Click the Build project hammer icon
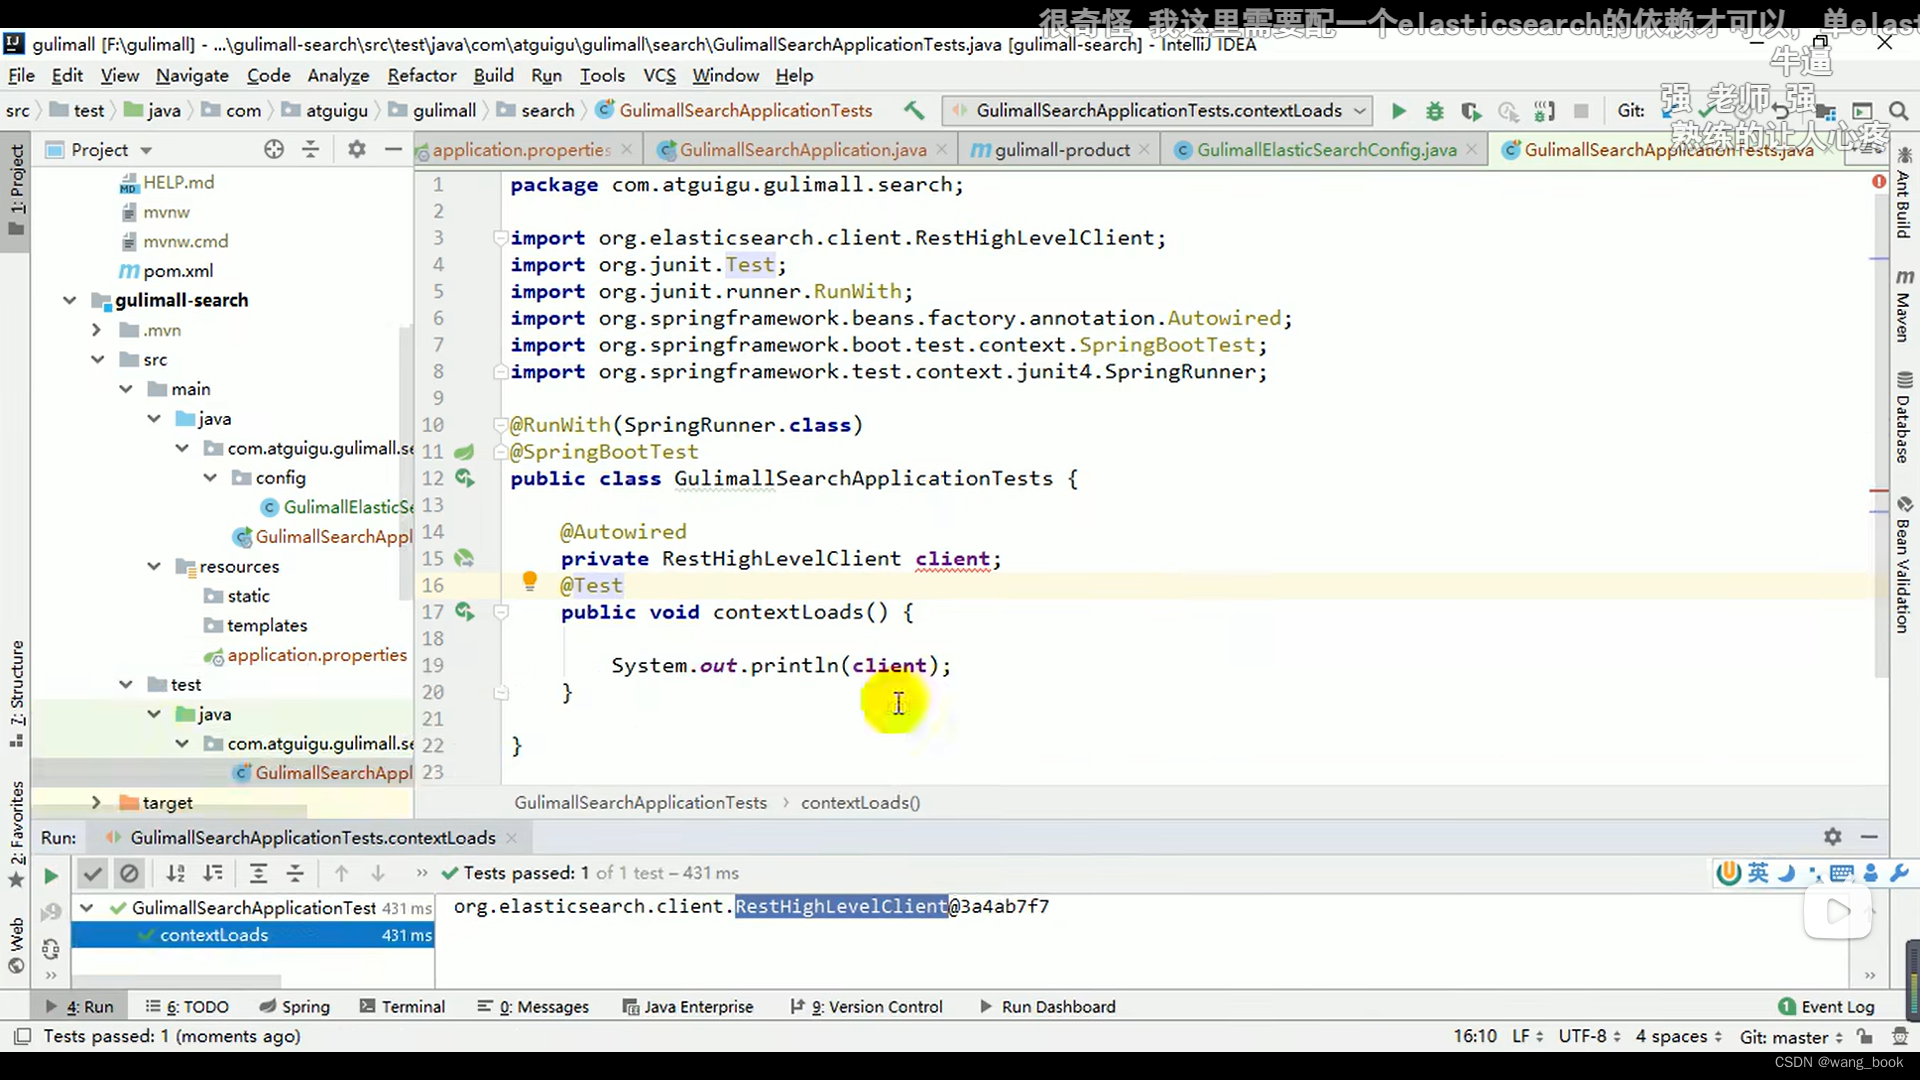Viewport: 1920px width, 1080px height. coord(914,110)
